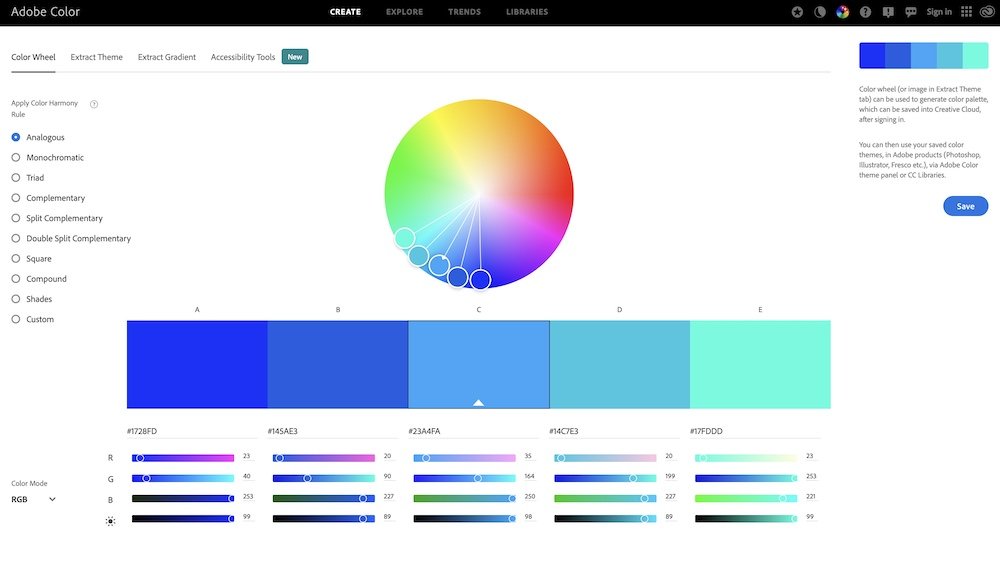Viewport: 1000px width, 563px height.
Task: Click the hex field #17FDDD
Action: coord(755,431)
